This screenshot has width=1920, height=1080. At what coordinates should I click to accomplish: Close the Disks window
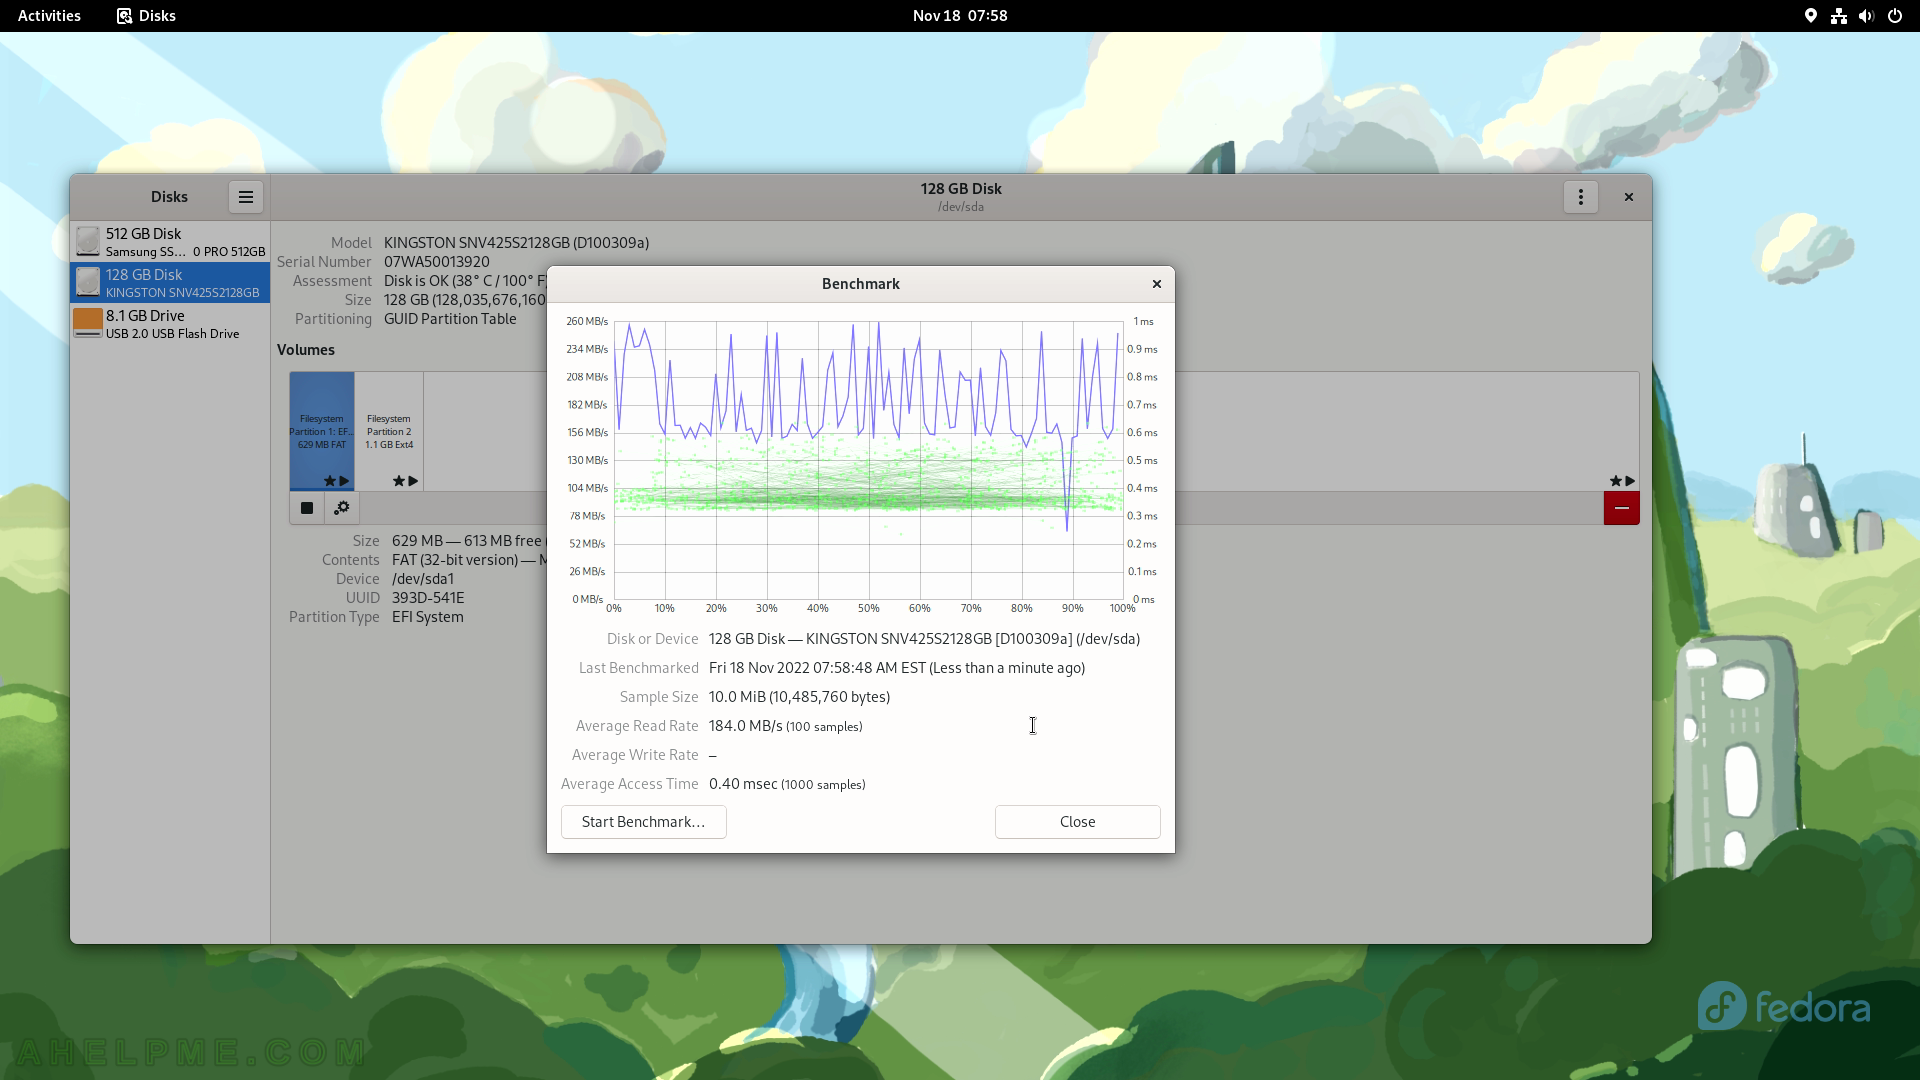pos(1629,197)
